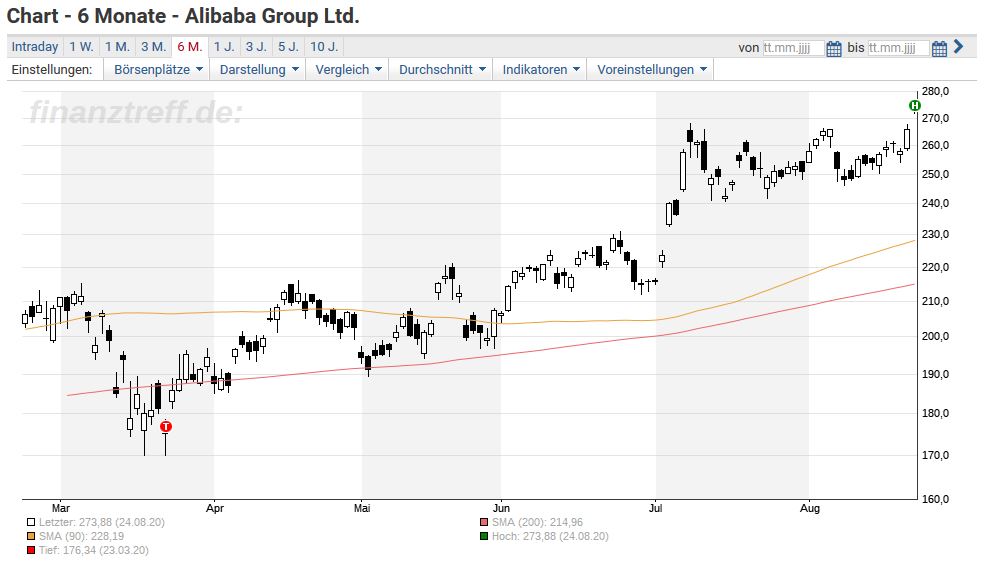990x561 pixels.
Task: Click the orange SMA (90) legend swatch
Action: coord(31,536)
